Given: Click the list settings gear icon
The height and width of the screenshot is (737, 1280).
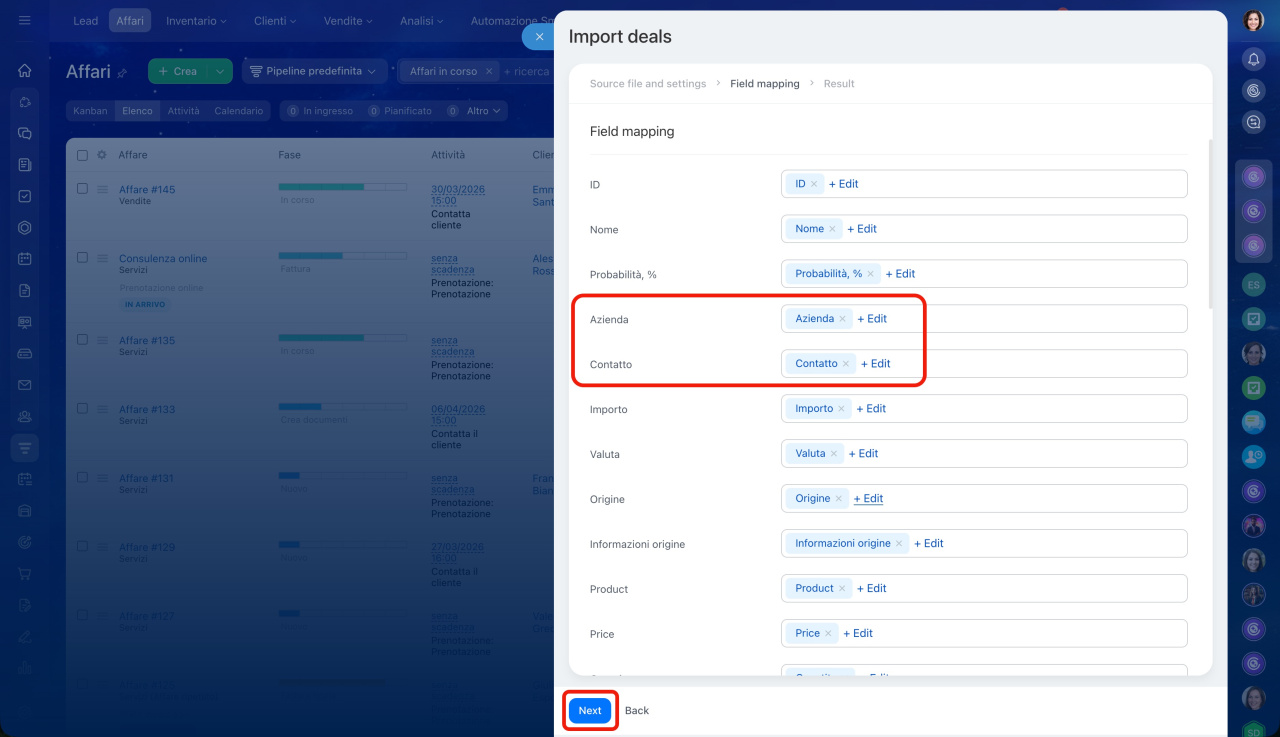Looking at the screenshot, I should [101, 155].
